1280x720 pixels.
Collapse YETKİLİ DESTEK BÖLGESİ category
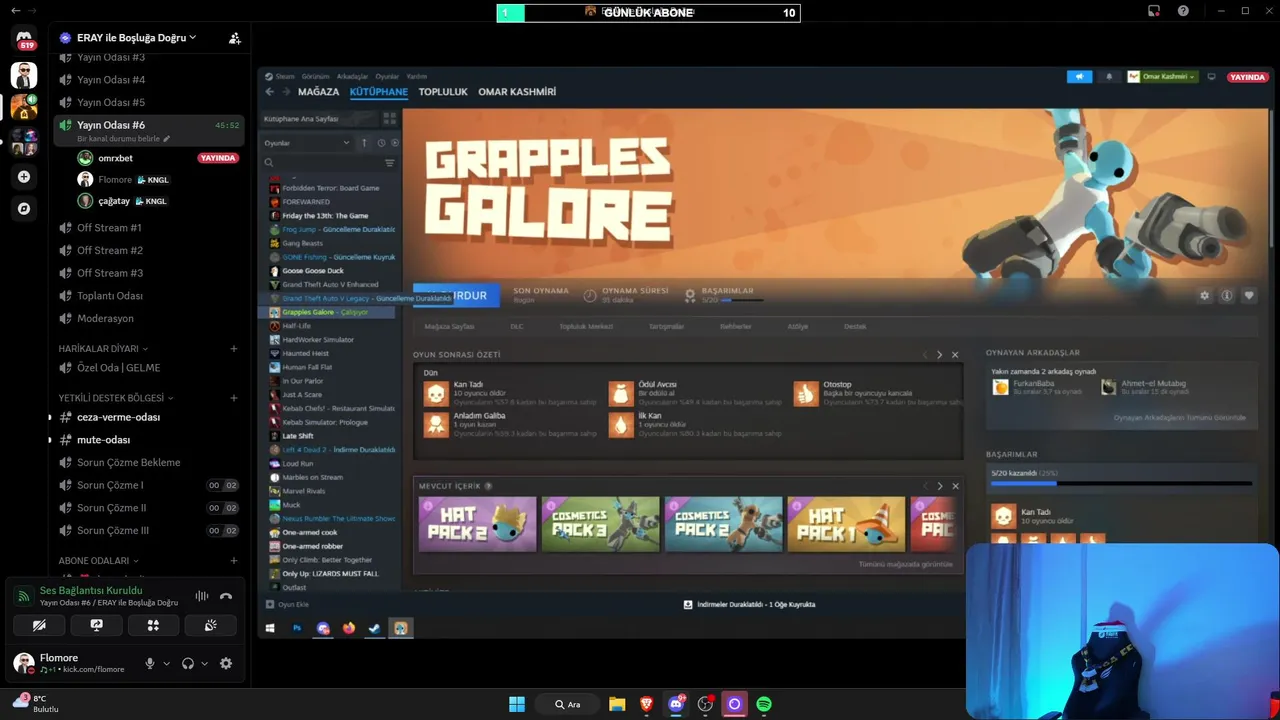116,398
